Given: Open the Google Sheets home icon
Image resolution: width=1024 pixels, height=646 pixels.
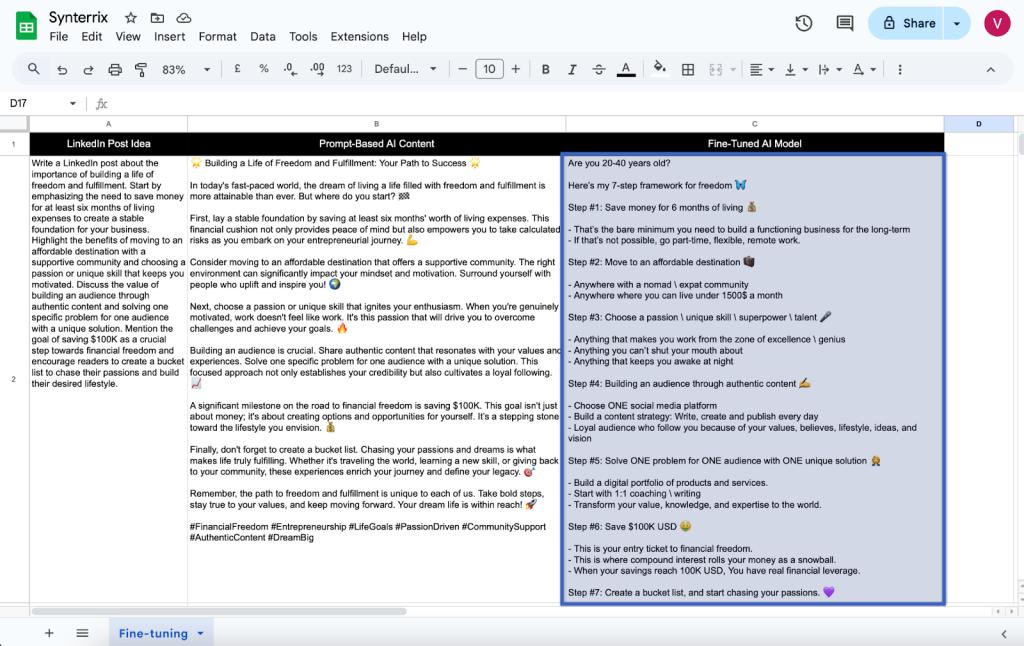Looking at the screenshot, I should pyautogui.click(x=26, y=26).
